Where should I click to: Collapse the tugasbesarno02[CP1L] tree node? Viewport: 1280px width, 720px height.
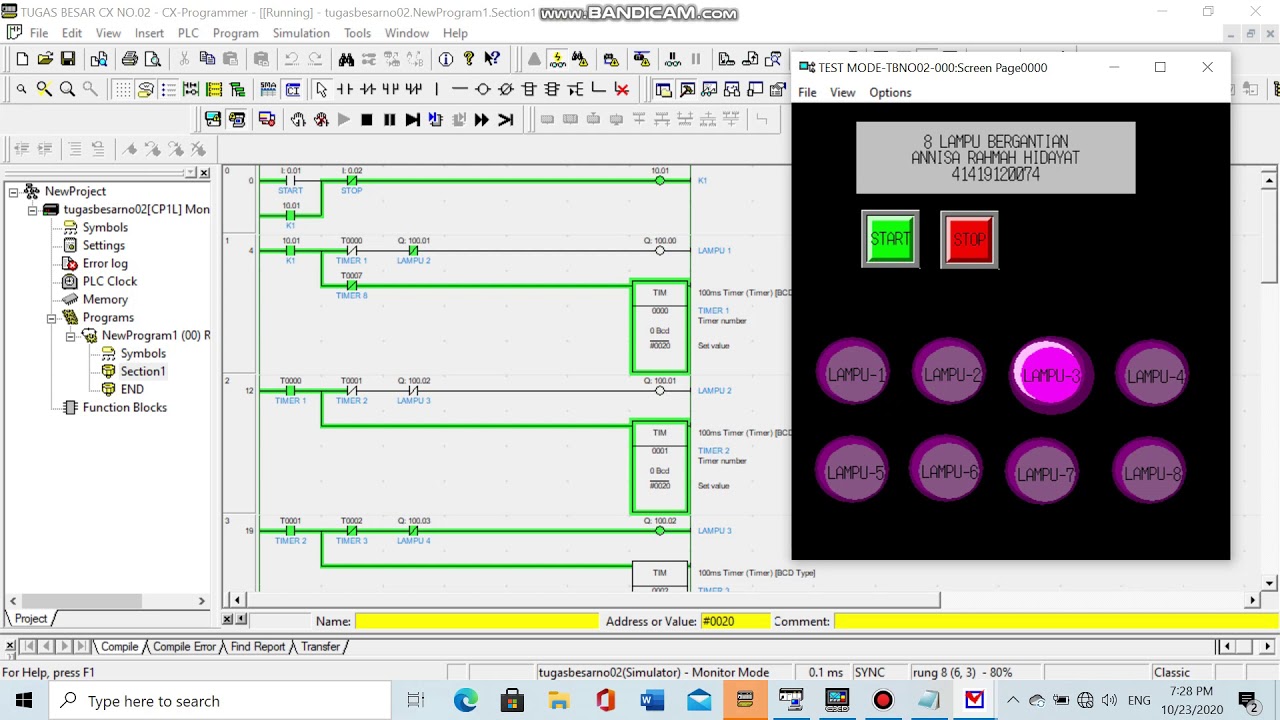(32, 209)
